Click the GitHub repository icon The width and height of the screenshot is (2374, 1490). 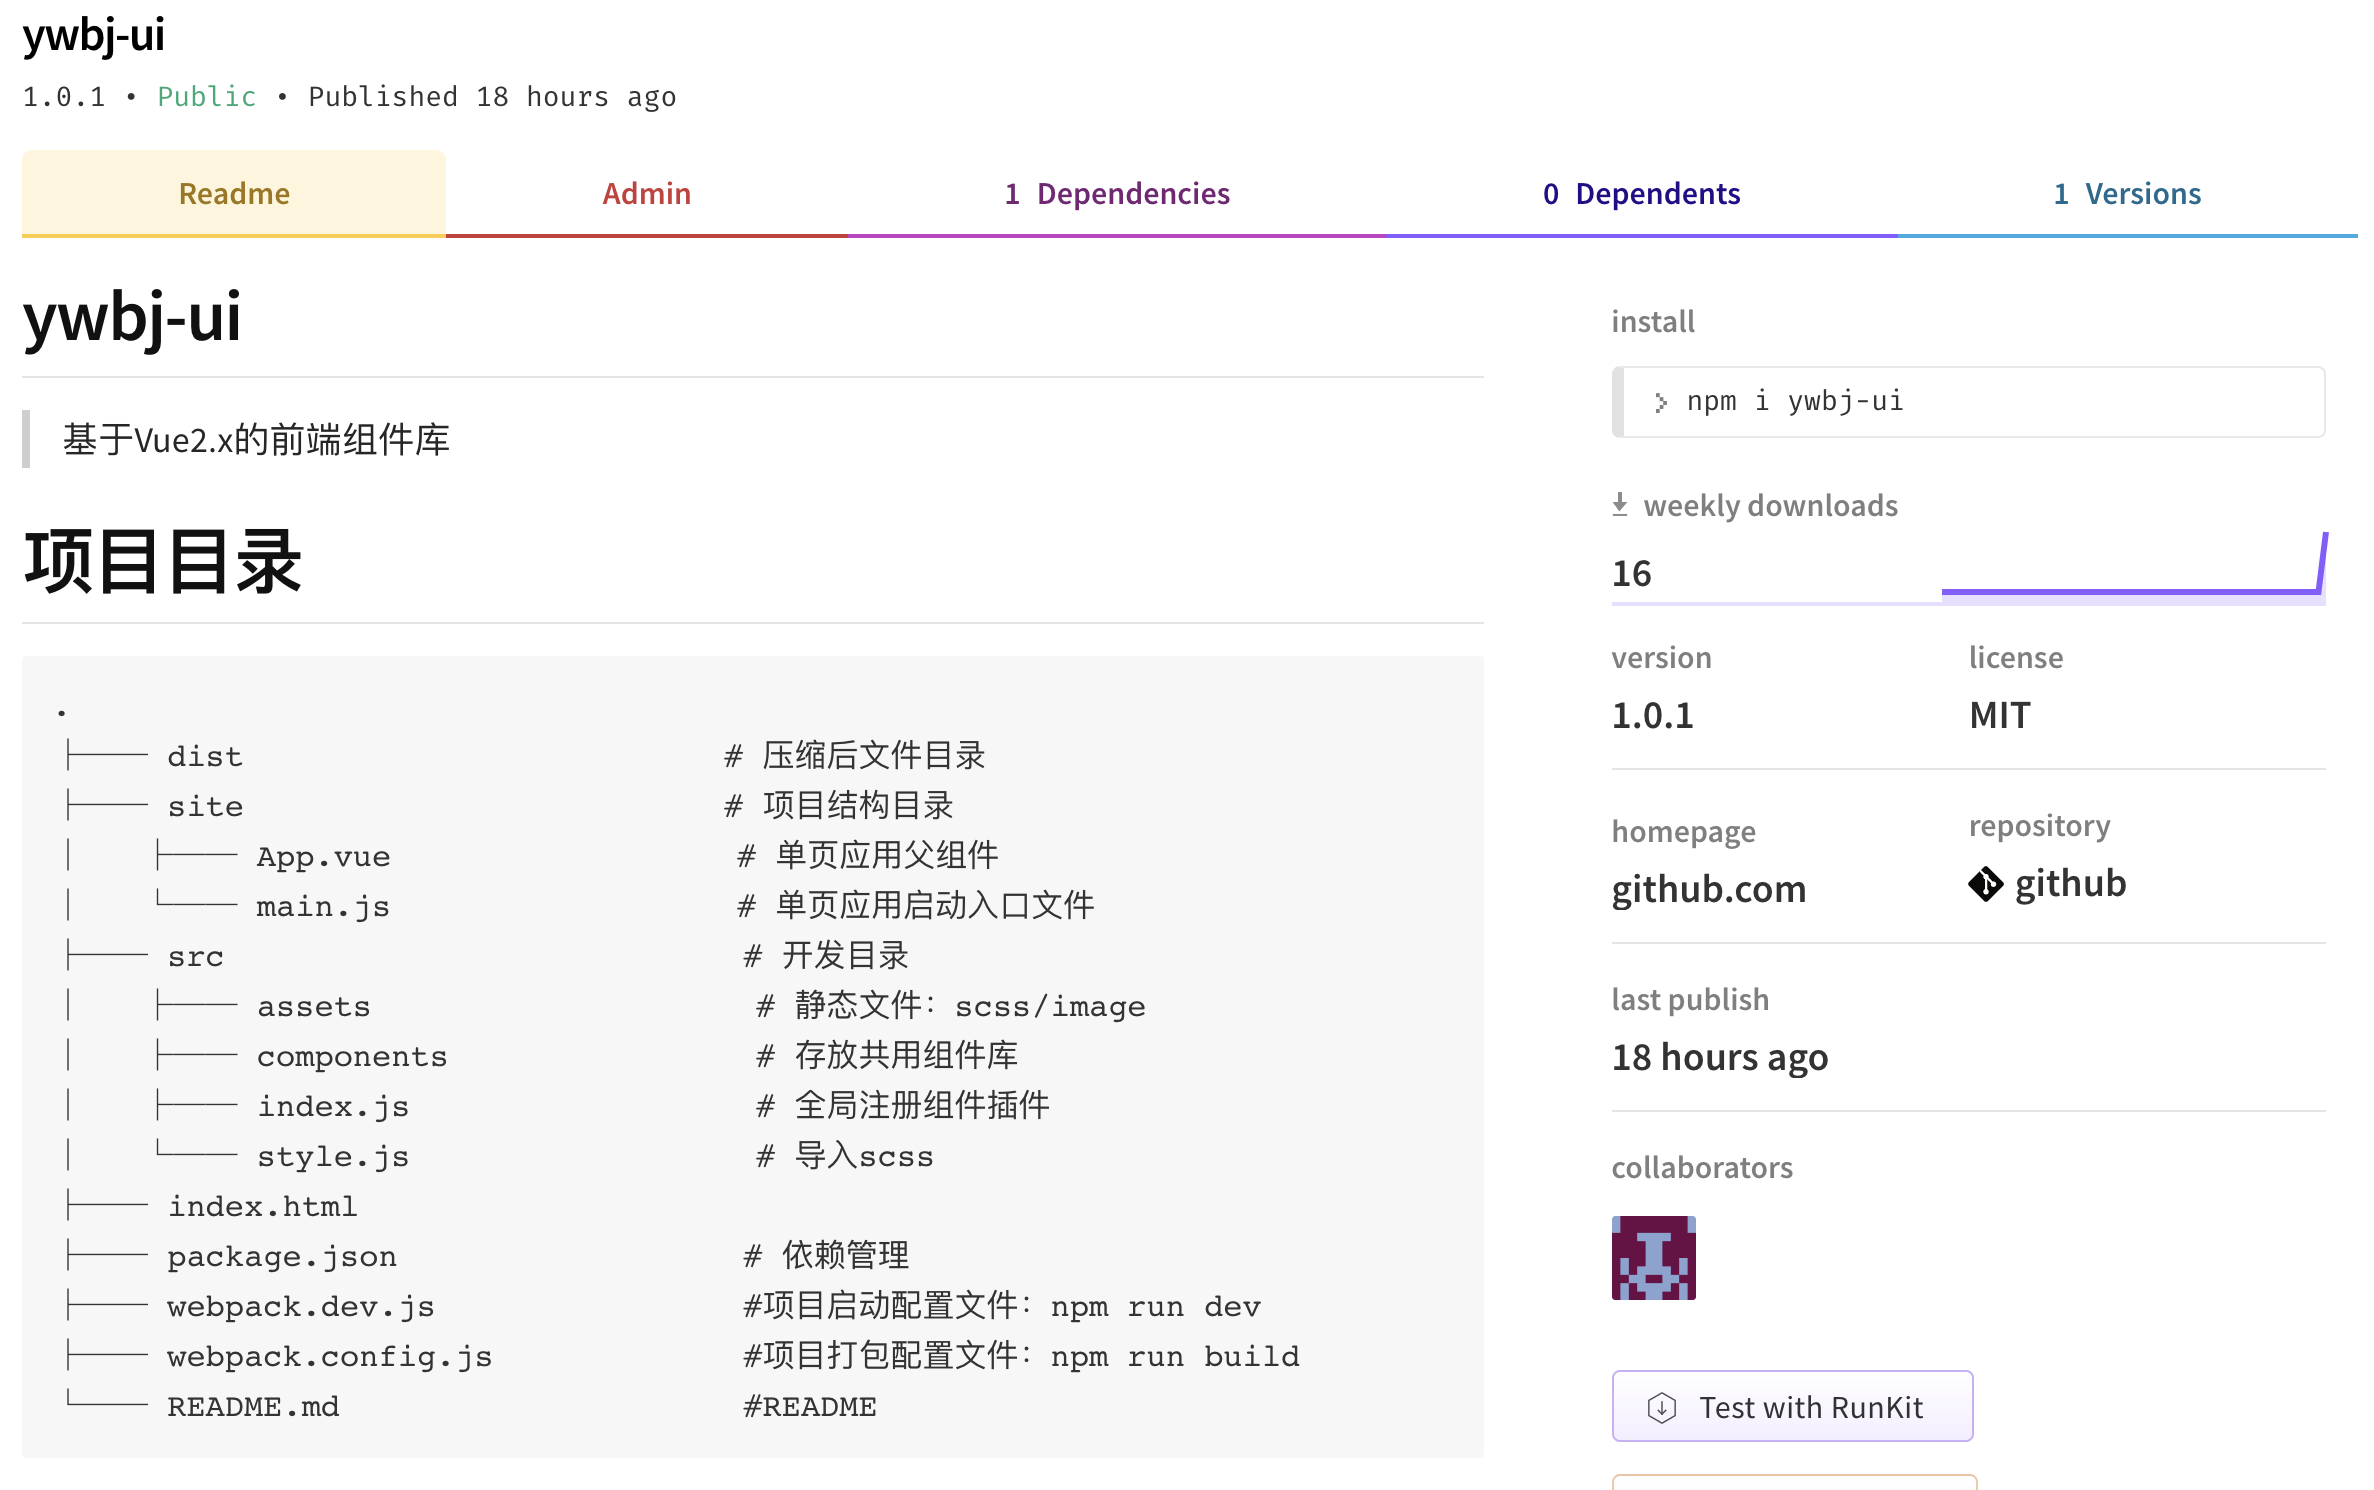click(x=1985, y=883)
